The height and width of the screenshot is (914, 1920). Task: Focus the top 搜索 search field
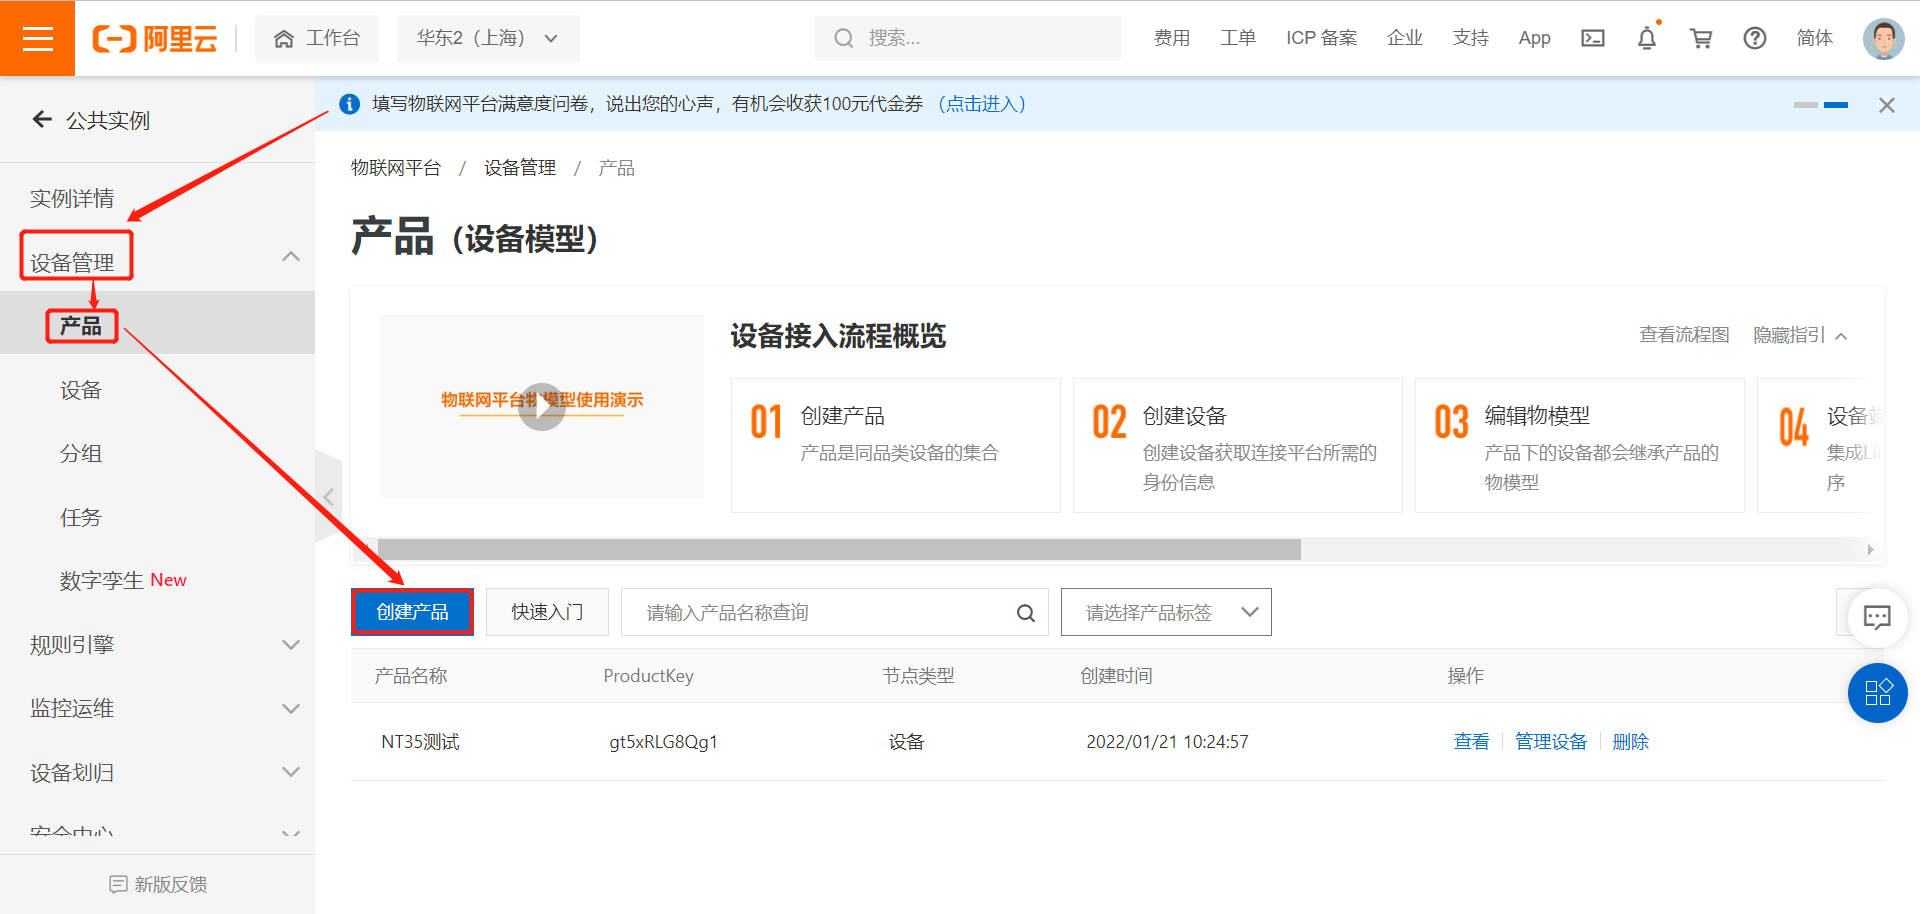[968, 38]
